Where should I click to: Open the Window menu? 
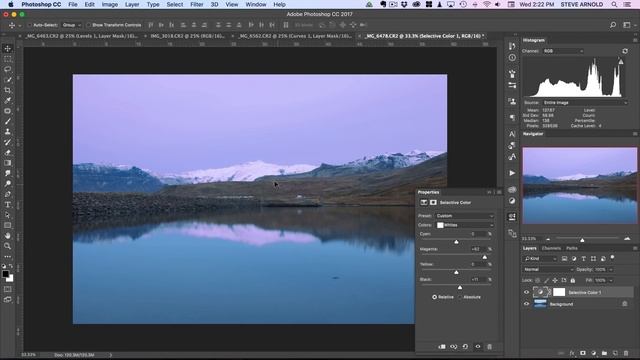click(x=256, y=4)
